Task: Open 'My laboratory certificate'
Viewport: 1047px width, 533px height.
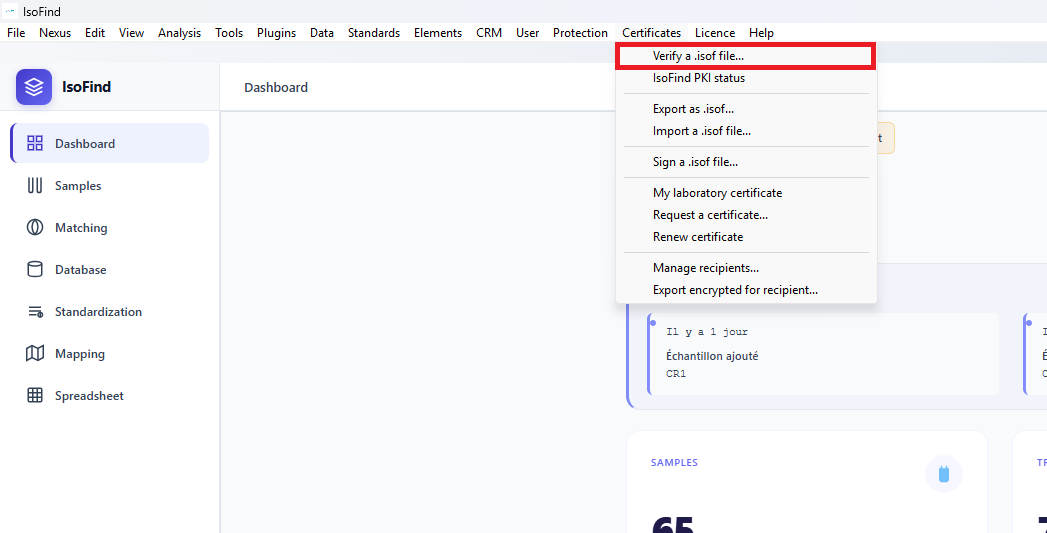Action: tap(746, 193)
